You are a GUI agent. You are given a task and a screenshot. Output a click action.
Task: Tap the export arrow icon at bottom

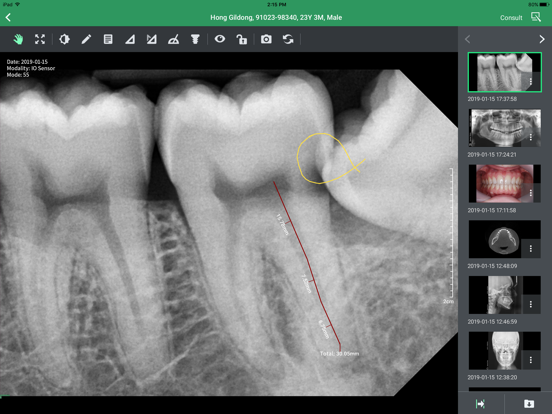(x=480, y=404)
